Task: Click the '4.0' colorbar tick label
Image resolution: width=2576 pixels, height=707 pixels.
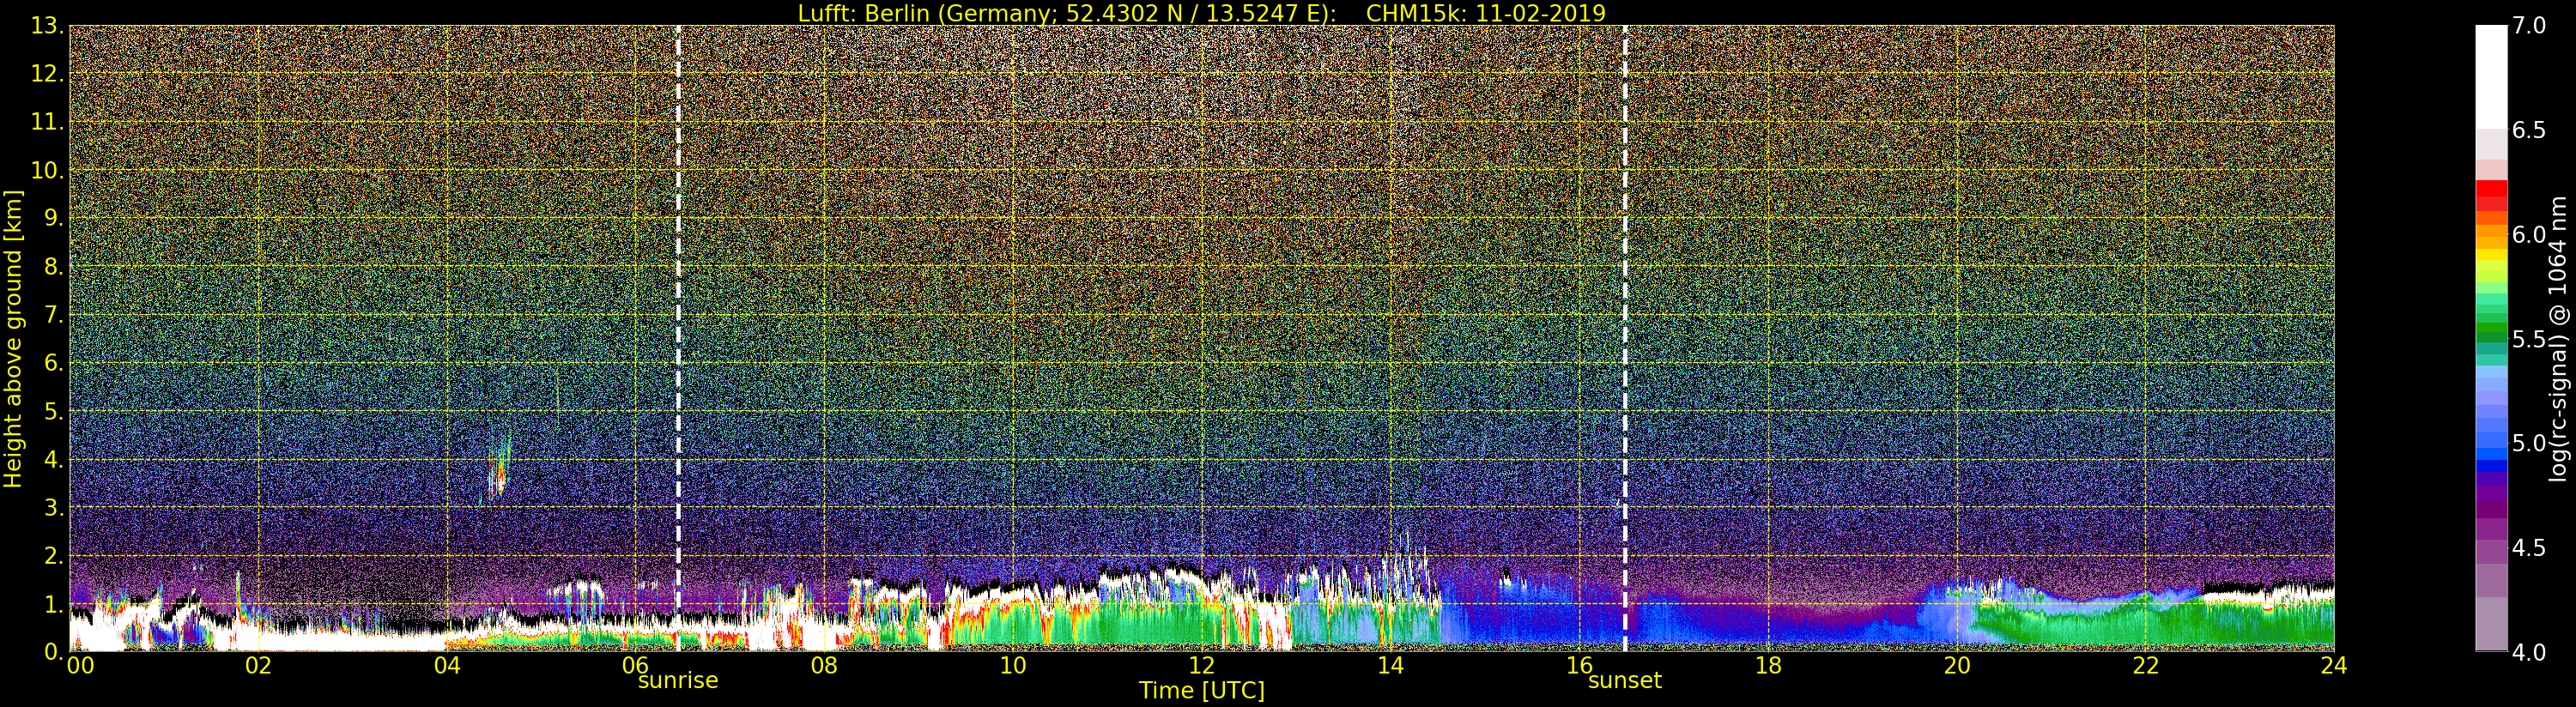Action: point(2529,652)
